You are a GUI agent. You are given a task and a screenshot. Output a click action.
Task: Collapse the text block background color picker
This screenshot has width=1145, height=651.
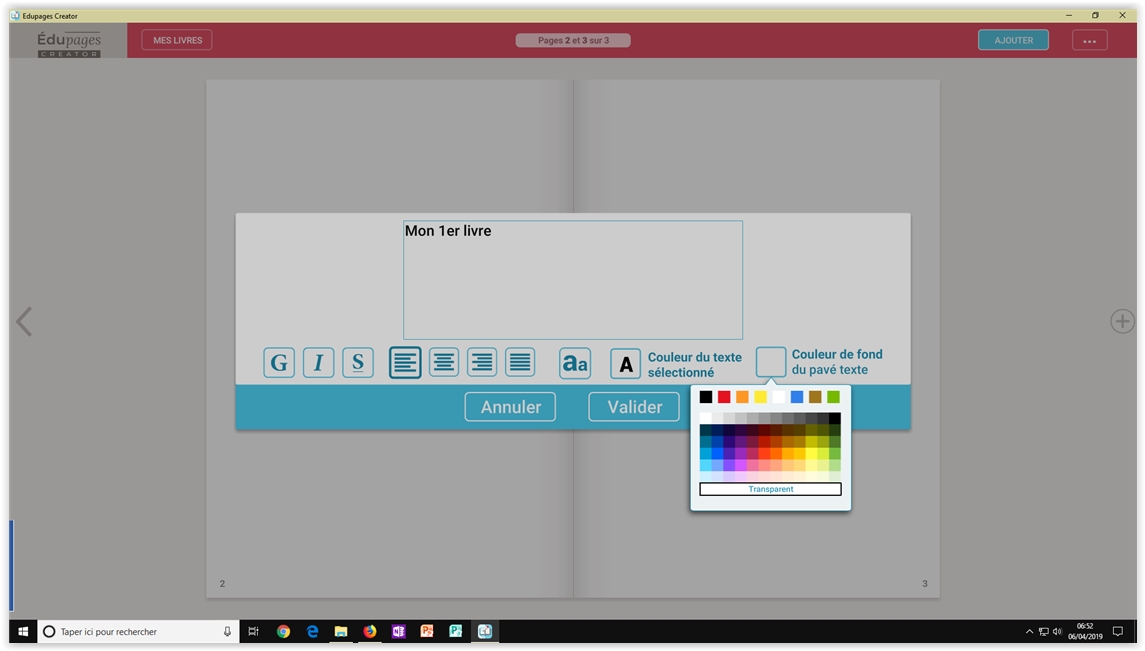[x=771, y=362]
